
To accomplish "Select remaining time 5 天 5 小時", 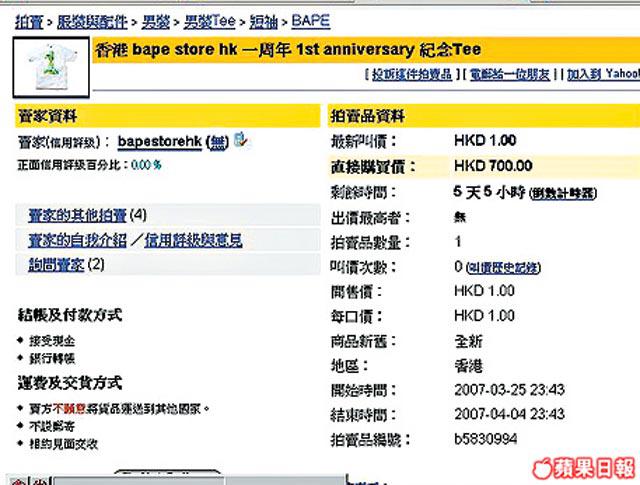I will [x=489, y=192].
